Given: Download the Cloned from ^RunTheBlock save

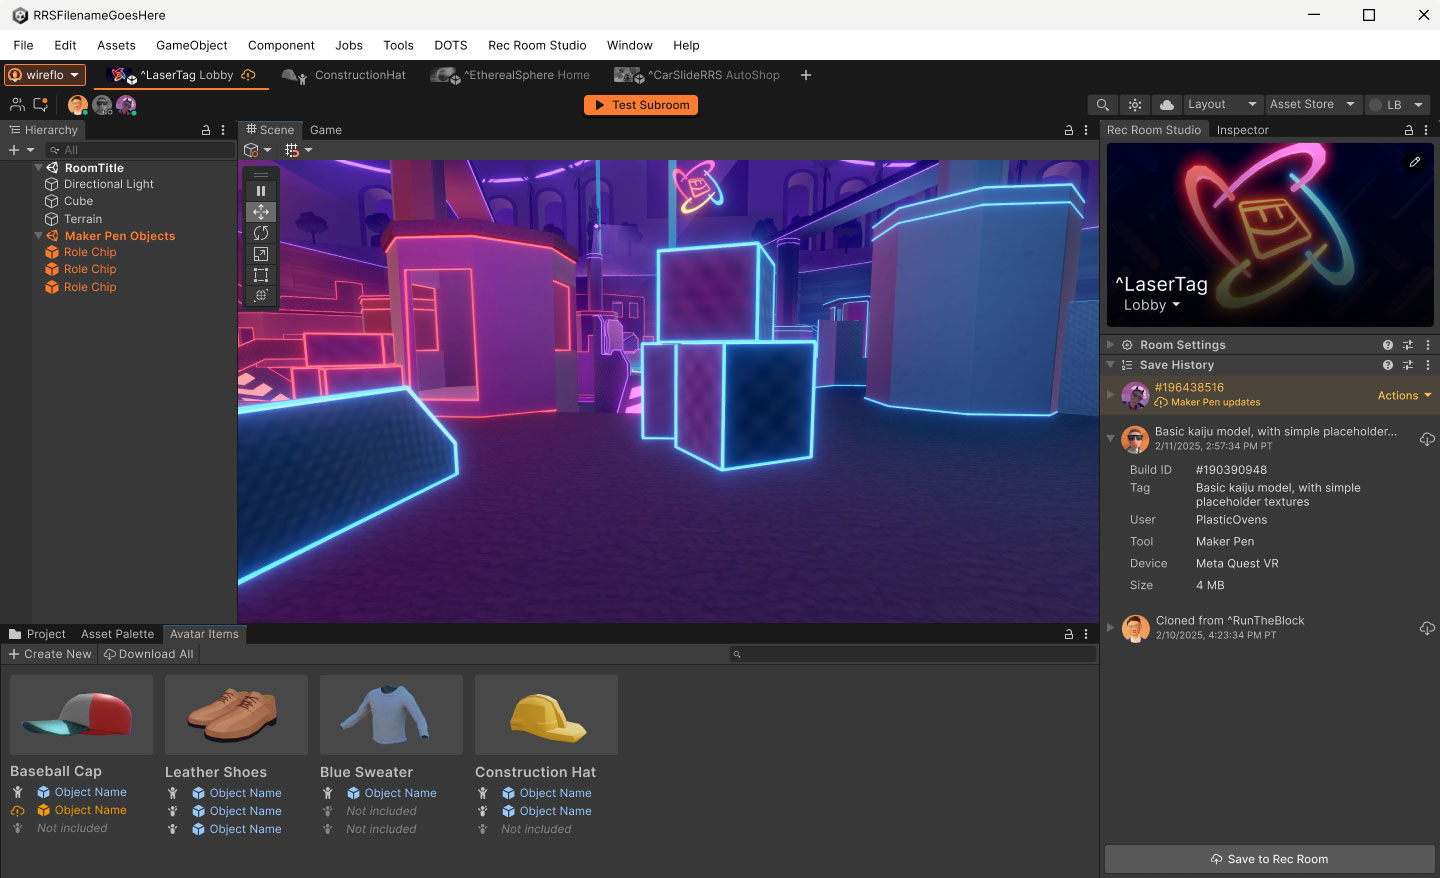Looking at the screenshot, I should pos(1427,628).
